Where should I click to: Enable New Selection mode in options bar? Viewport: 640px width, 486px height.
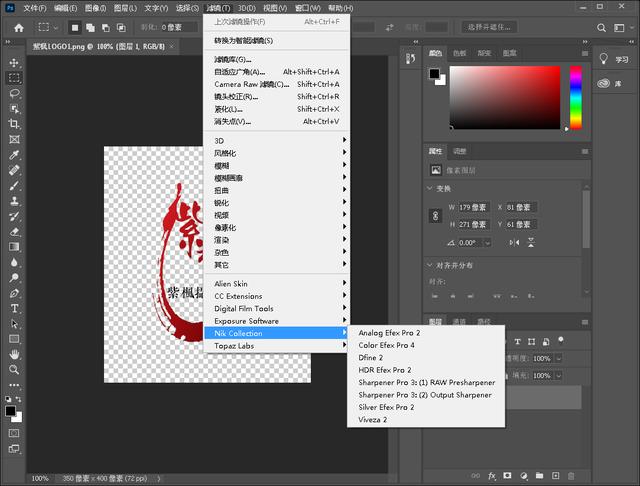75,28
